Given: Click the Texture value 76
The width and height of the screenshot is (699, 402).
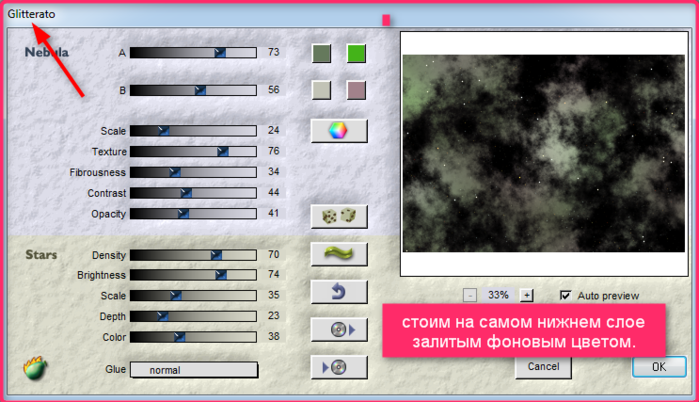Looking at the screenshot, I should point(274,151).
